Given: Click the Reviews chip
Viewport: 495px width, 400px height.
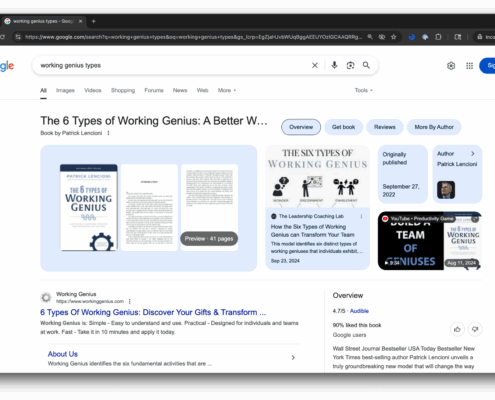Looking at the screenshot, I should (385, 127).
